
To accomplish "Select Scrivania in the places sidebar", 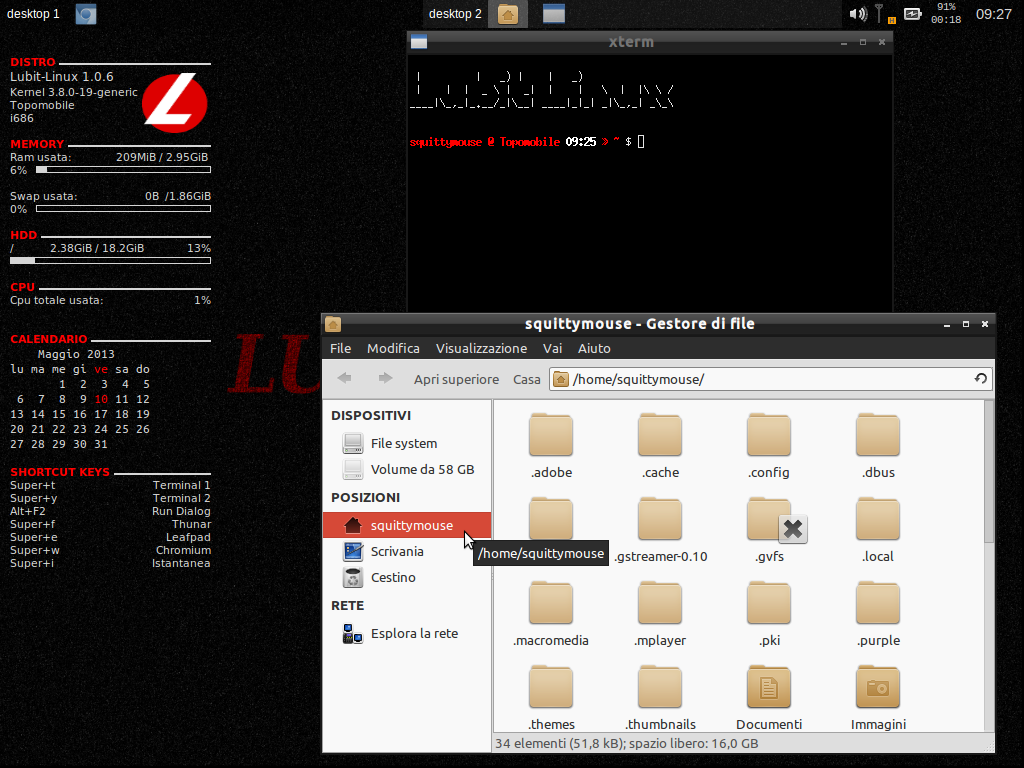I will click(396, 551).
